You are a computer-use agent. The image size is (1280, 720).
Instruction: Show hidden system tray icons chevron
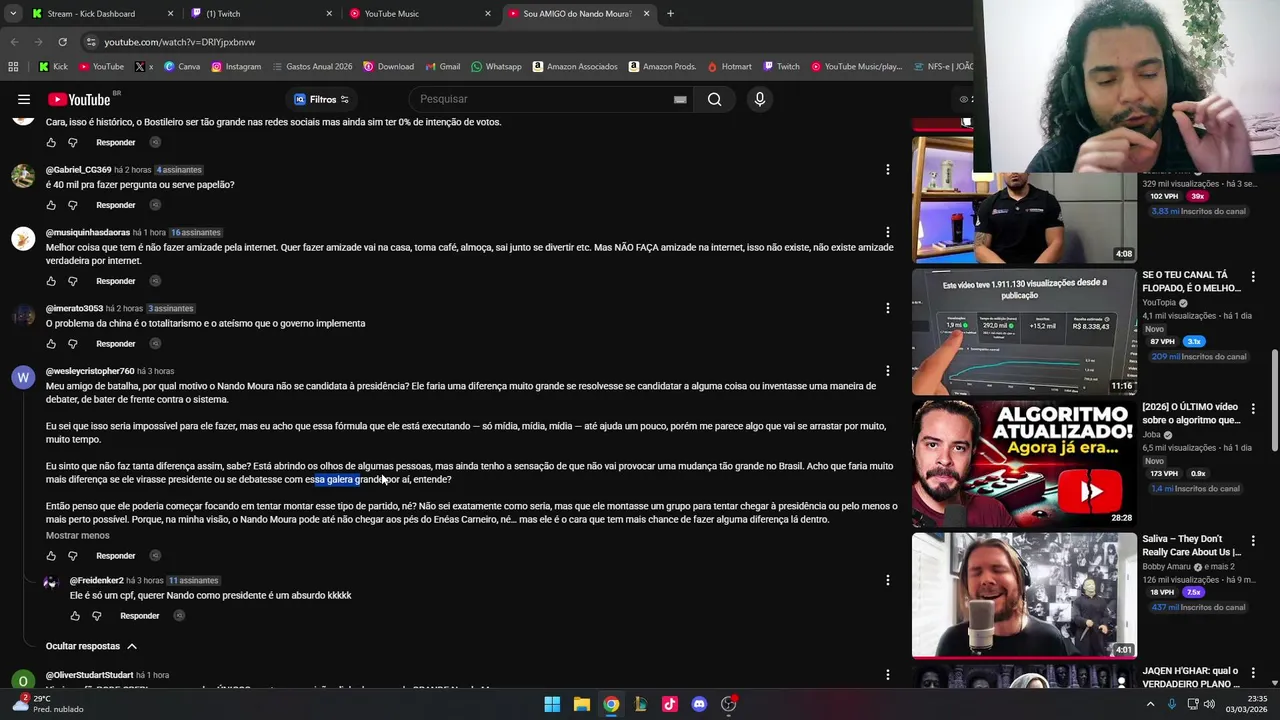coord(1150,704)
